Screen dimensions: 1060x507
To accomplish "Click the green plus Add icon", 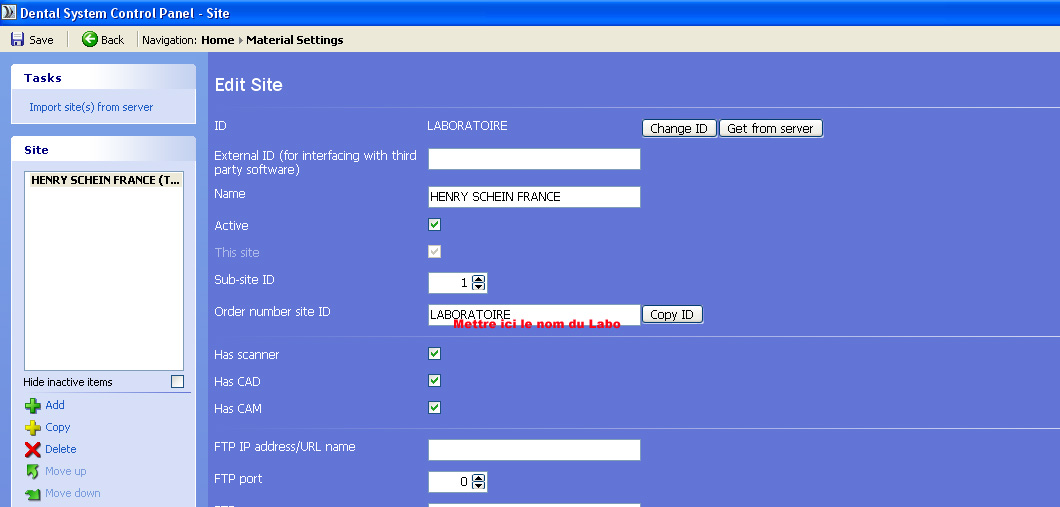I will (x=33, y=405).
